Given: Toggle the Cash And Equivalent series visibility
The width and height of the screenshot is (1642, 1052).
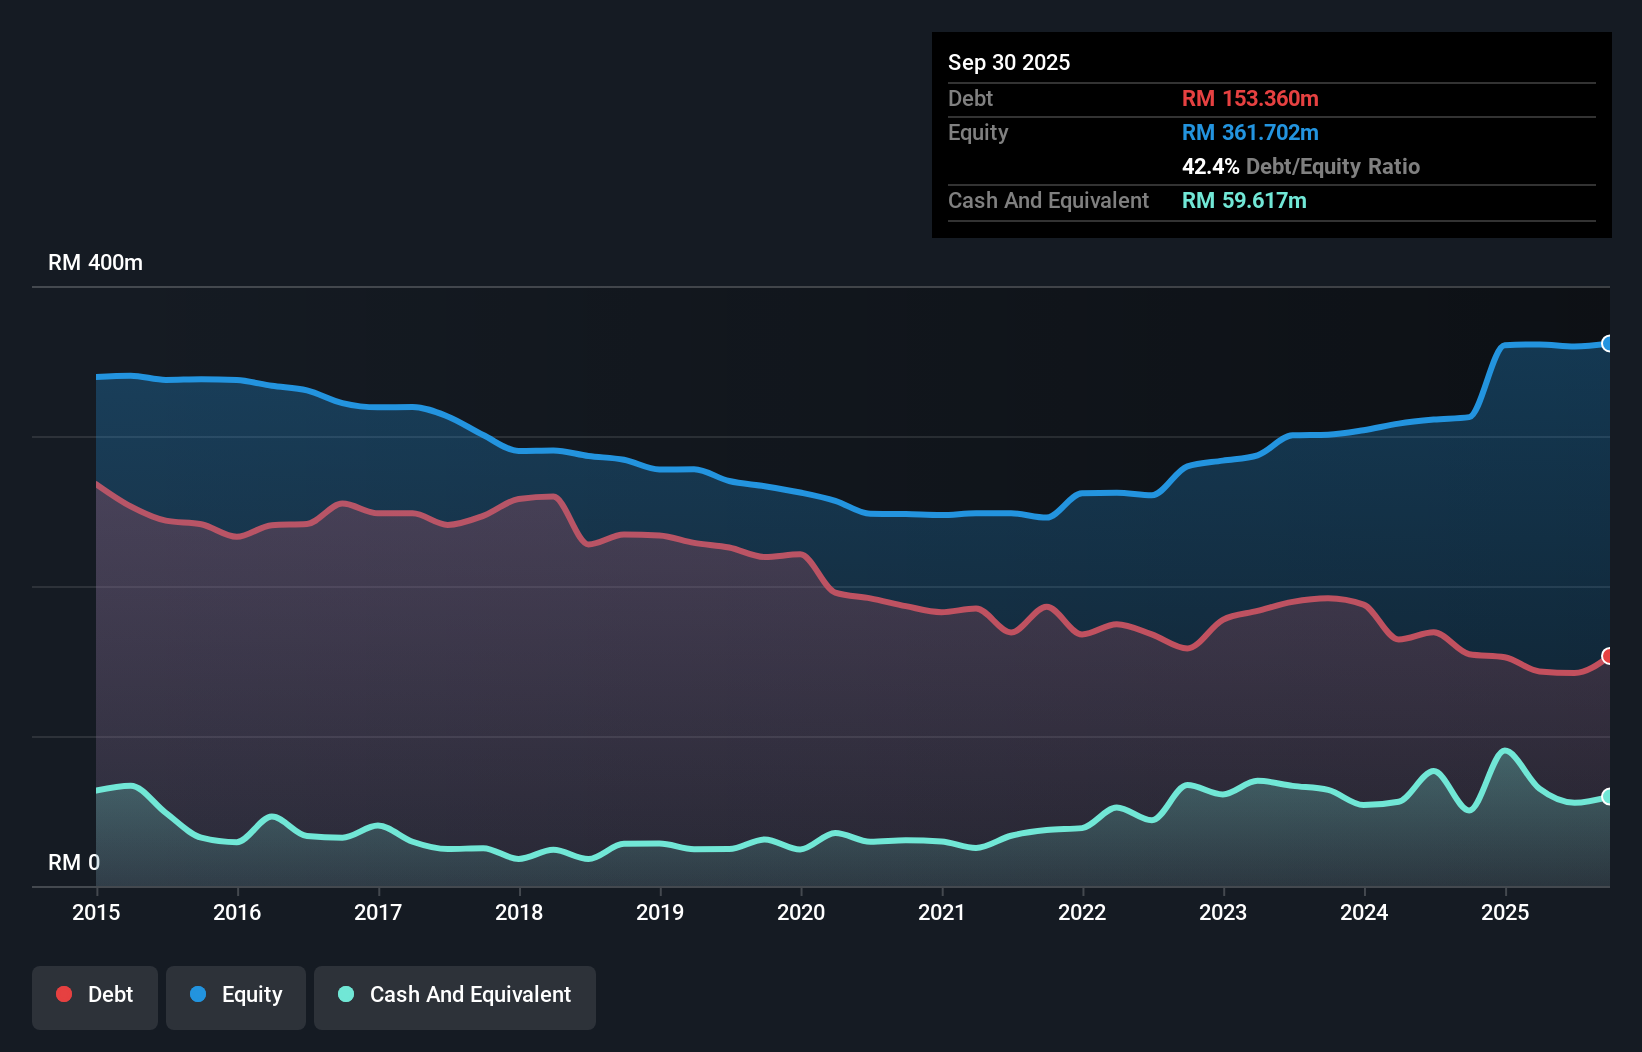Looking at the screenshot, I should pyautogui.click(x=454, y=996).
